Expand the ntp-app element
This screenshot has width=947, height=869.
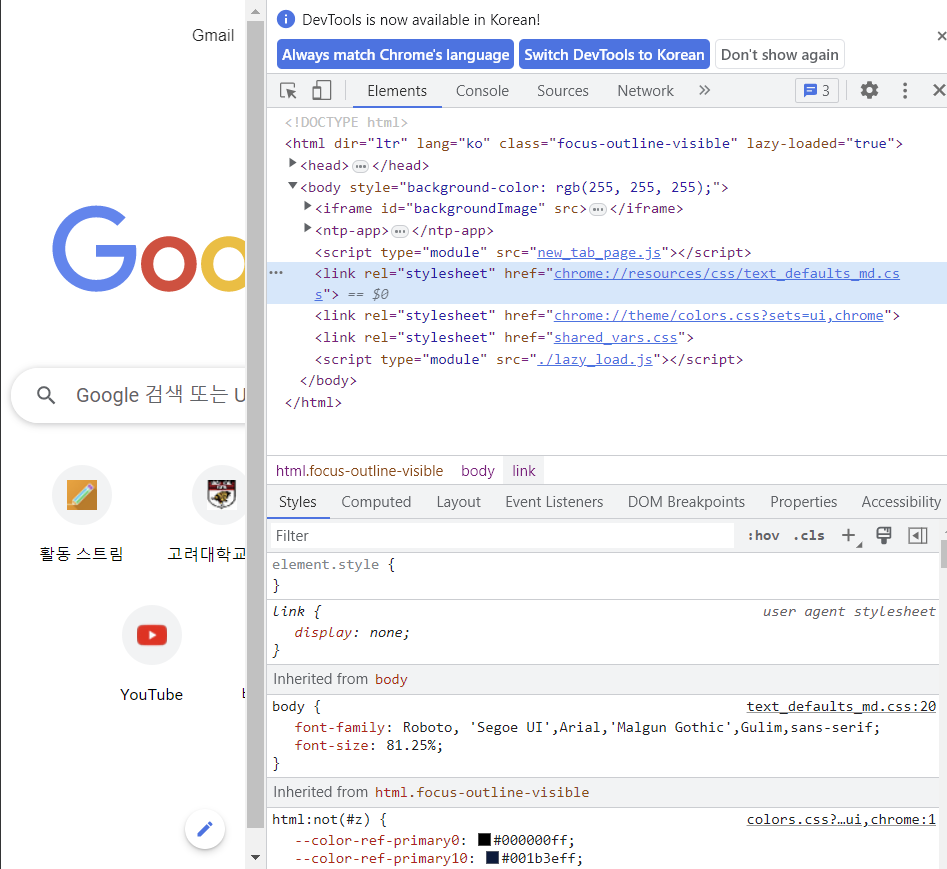pyautogui.click(x=308, y=229)
